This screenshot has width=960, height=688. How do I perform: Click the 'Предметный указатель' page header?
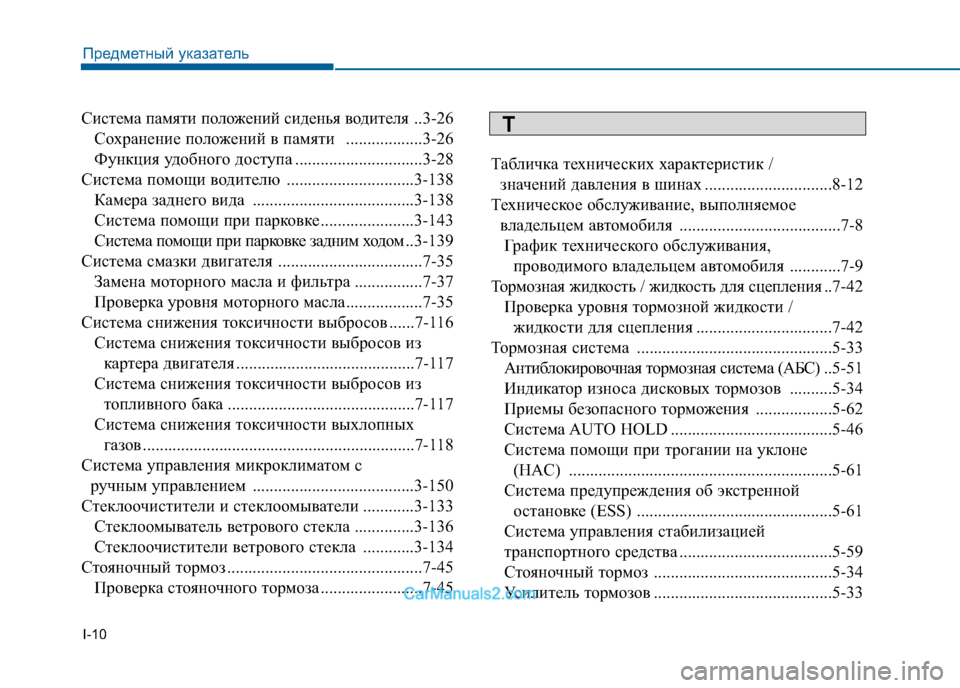point(166,54)
